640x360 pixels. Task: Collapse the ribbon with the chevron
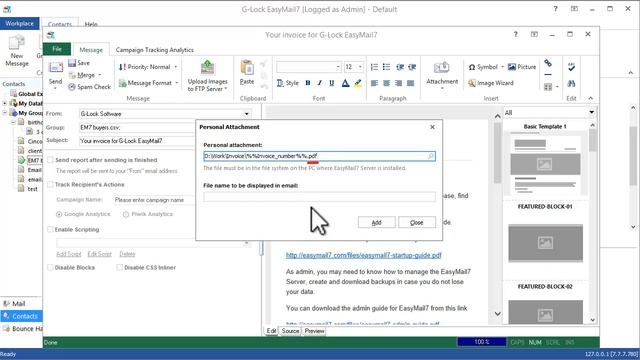pyautogui.click(x=591, y=98)
